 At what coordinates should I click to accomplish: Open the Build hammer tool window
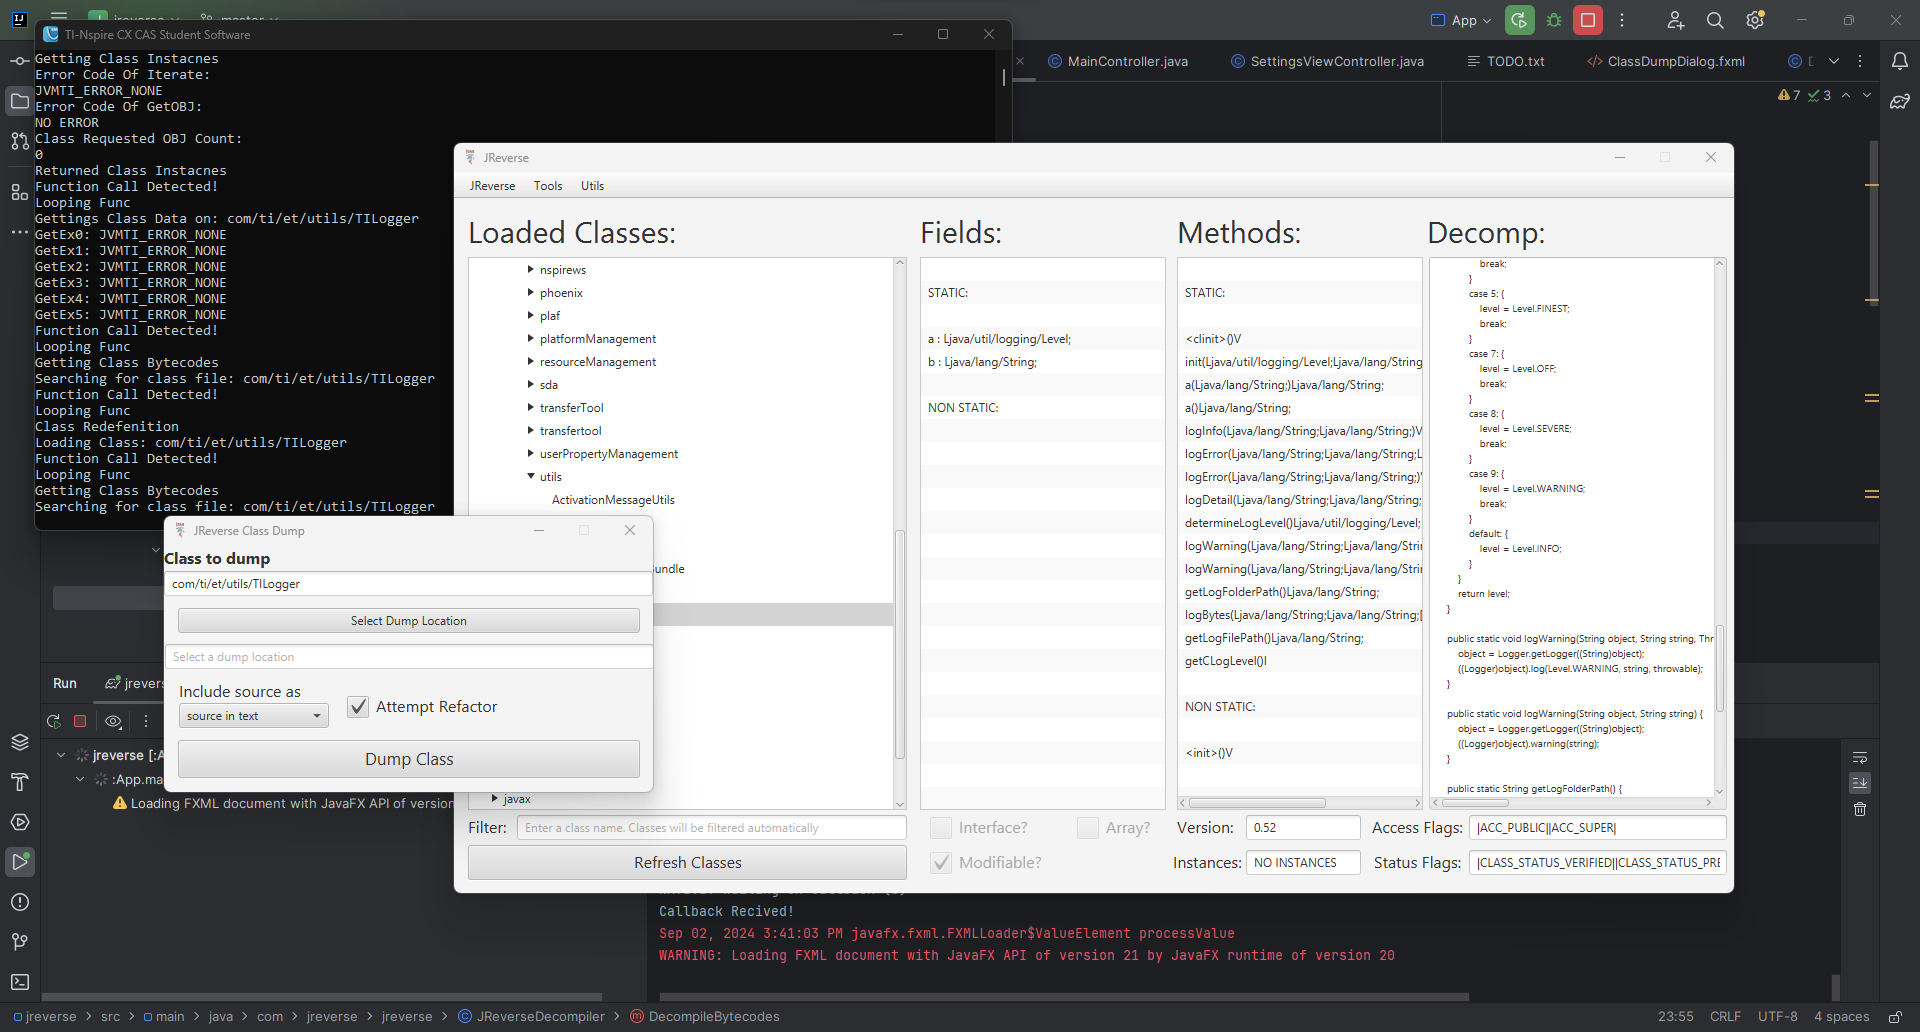point(20,782)
